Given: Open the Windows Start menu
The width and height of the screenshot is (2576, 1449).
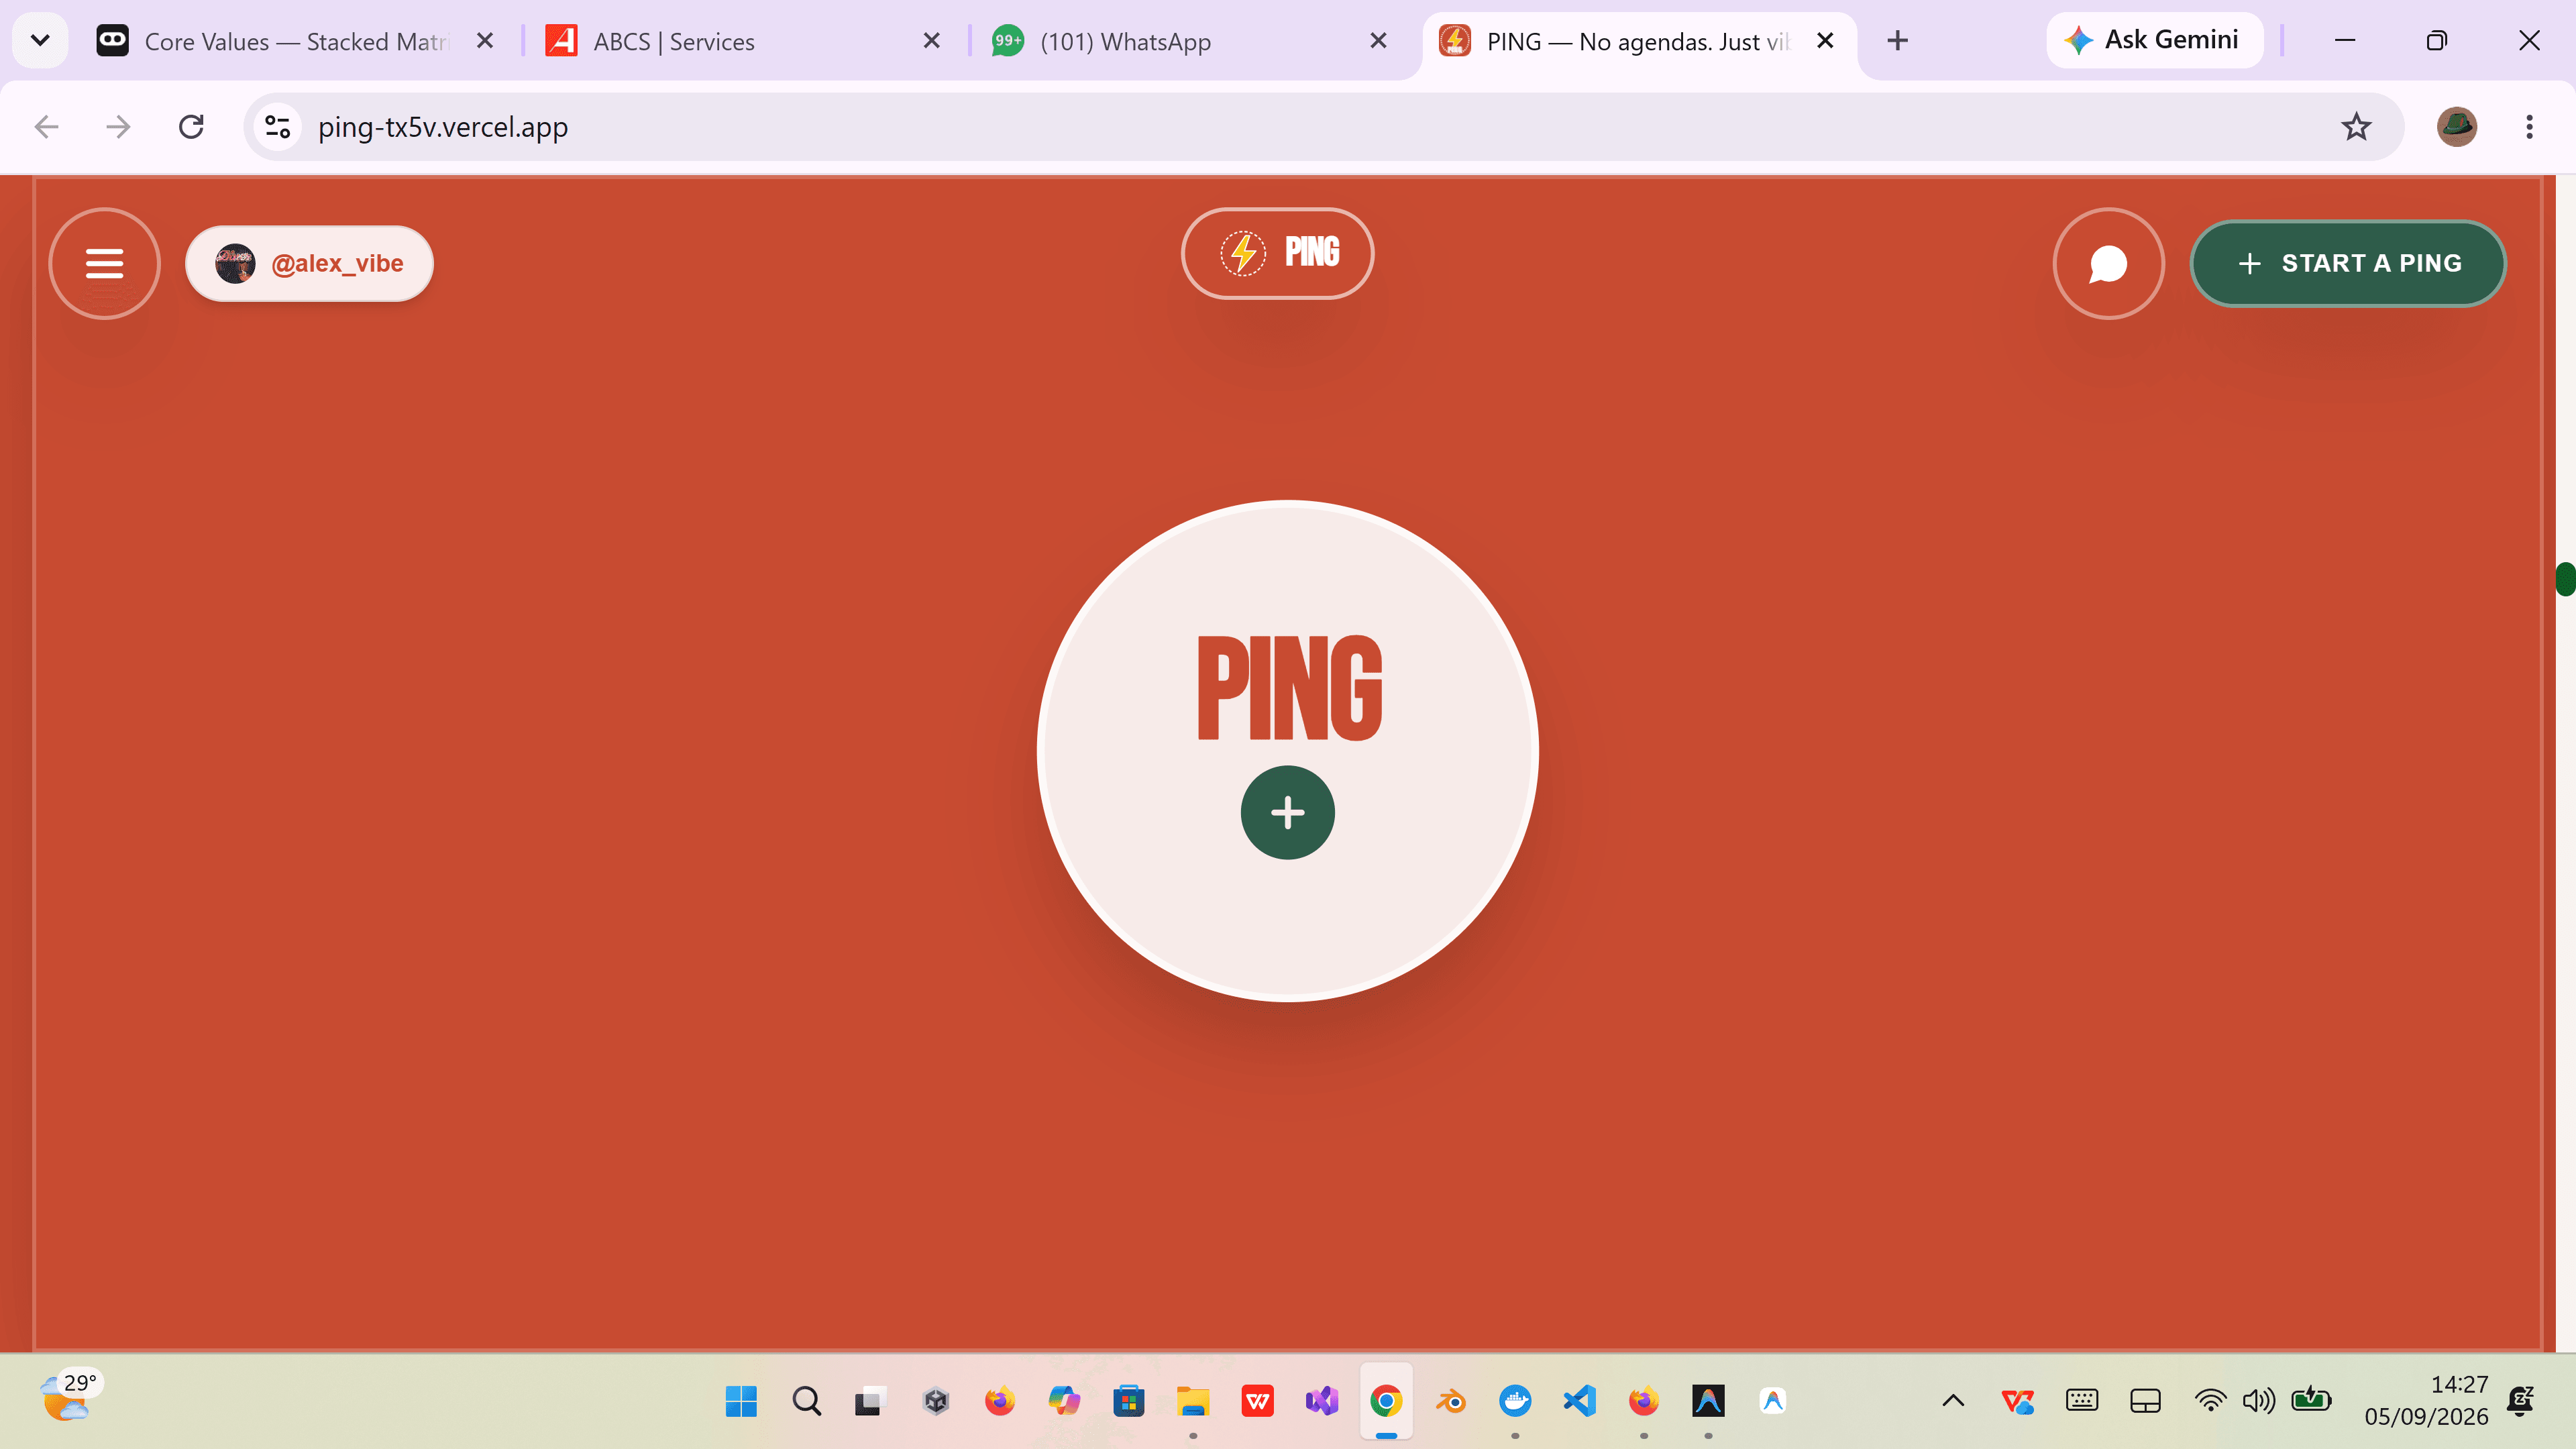Looking at the screenshot, I should [x=741, y=1401].
